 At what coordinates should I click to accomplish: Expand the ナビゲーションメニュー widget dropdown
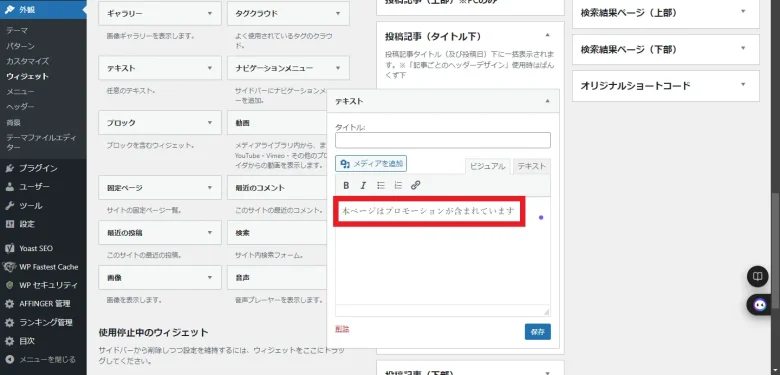(338, 68)
